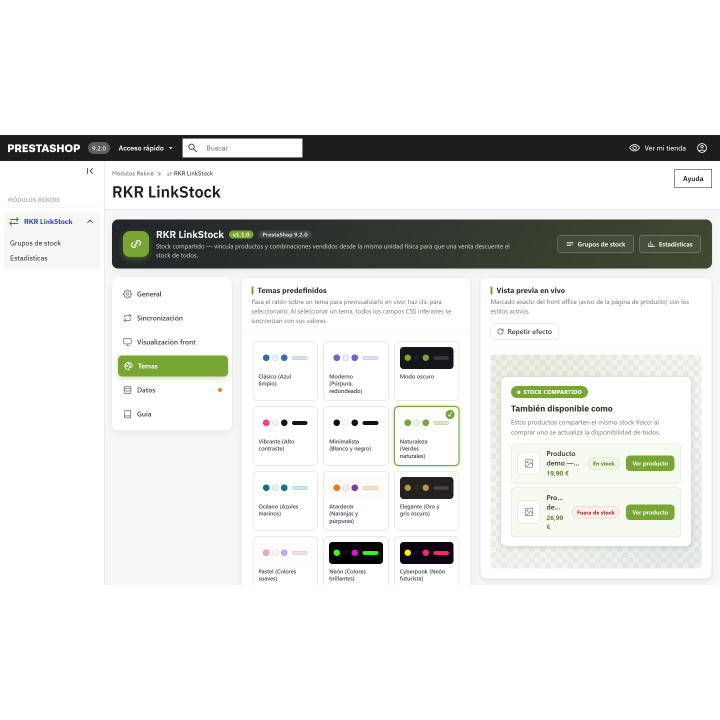
Task: Click the Estadísticas bar chart icon in banner
Action: (651, 244)
